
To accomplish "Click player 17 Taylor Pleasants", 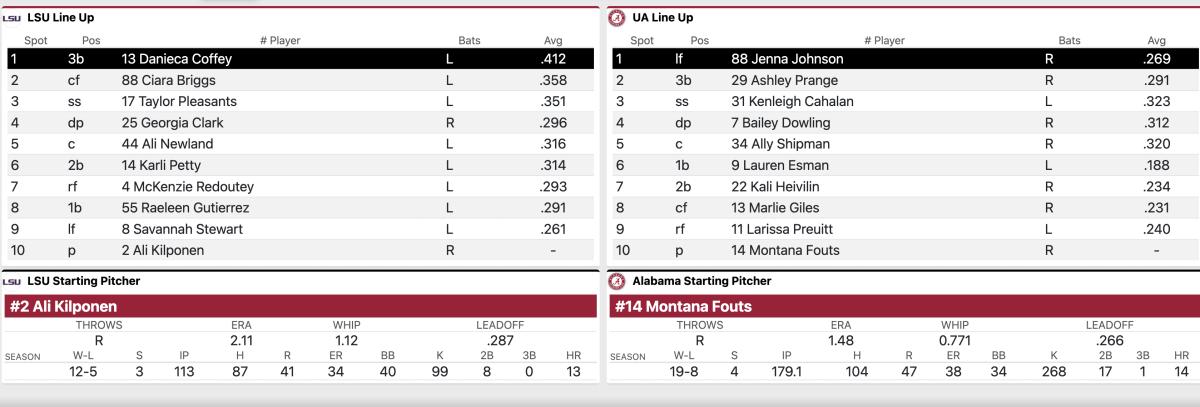I will (179, 101).
